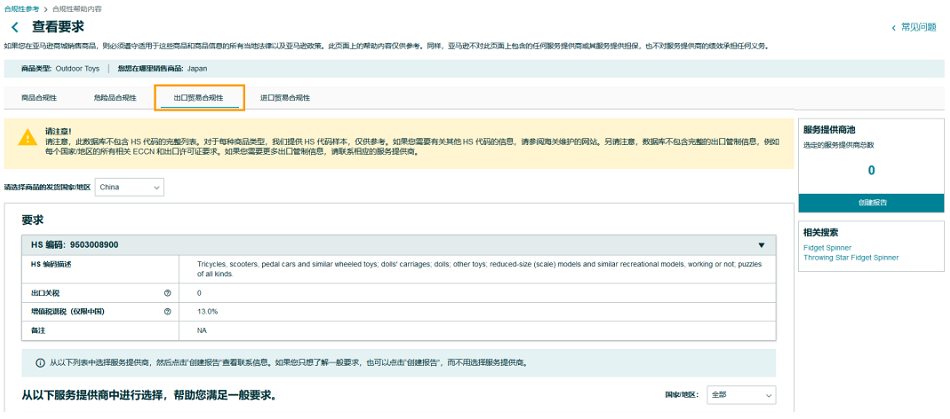
Task: Click the selected provider count 0
Action: point(871,171)
